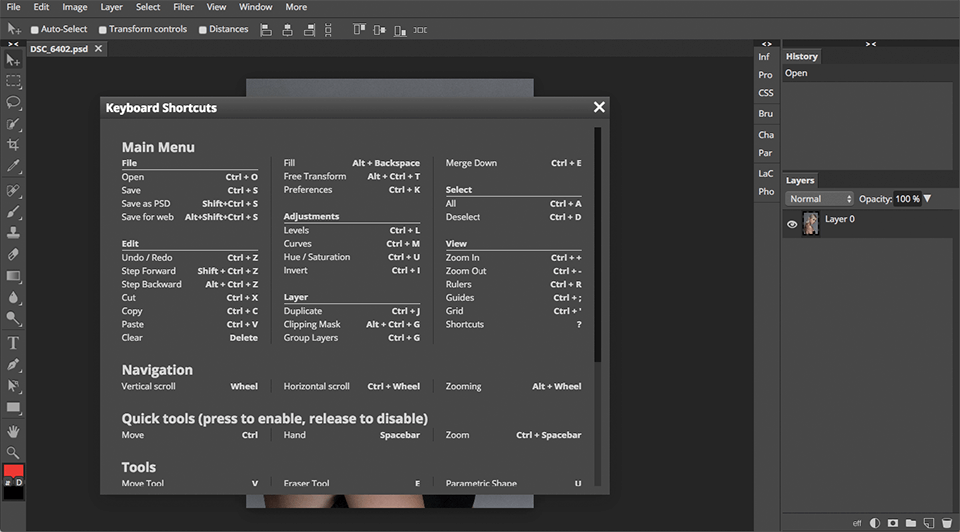This screenshot has width=960, height=532.
Task: Select the Zoom magnifier tool
Action: coord(14,452)
